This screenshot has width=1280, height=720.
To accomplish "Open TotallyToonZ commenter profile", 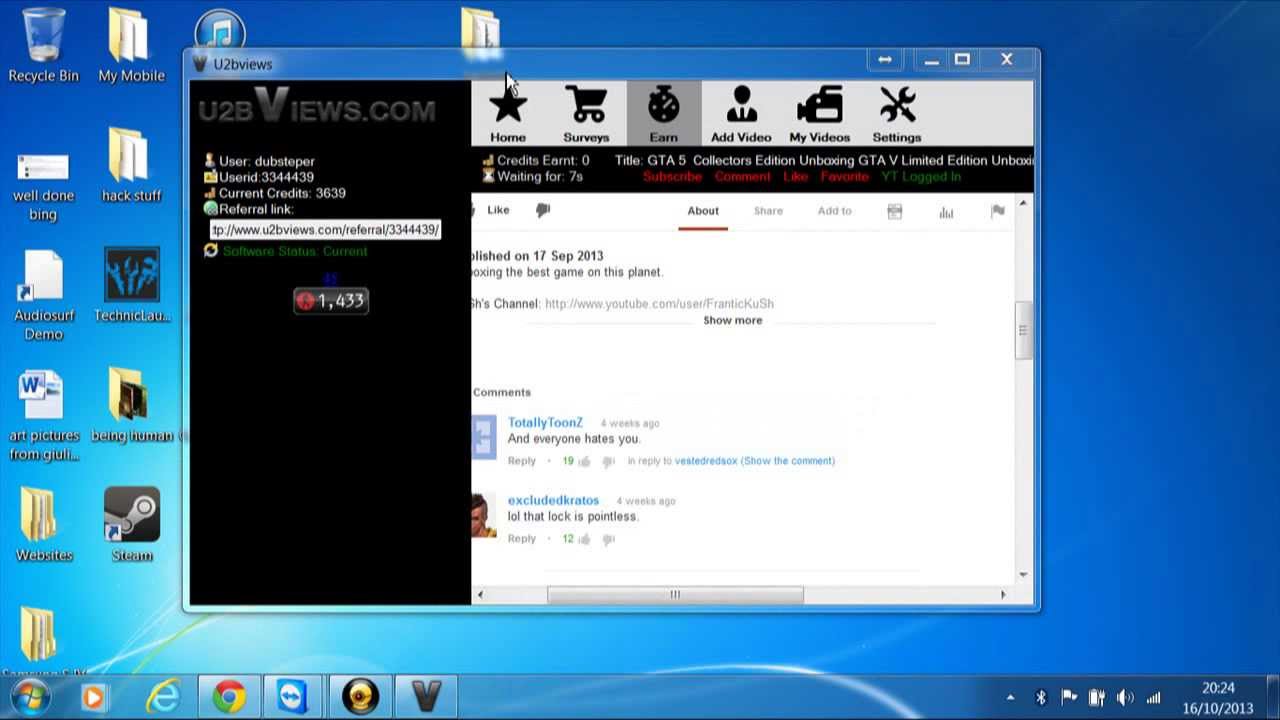I will pyautogui.click(x=545, y=423).
